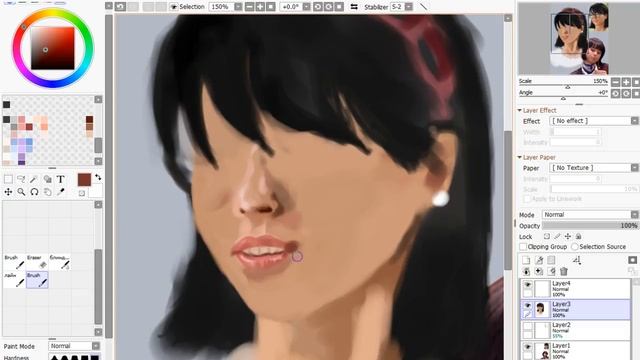The image size is (640, 360).
Task: Select the Lasso selection tool
Action: pyautogui.click(x=21, y=179)
